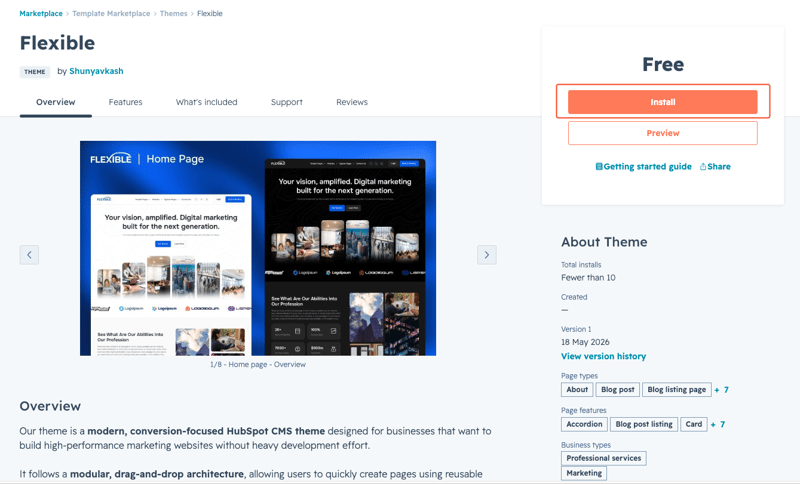Click the Blog post listing feature tag
800x484 pixels.
644,424
